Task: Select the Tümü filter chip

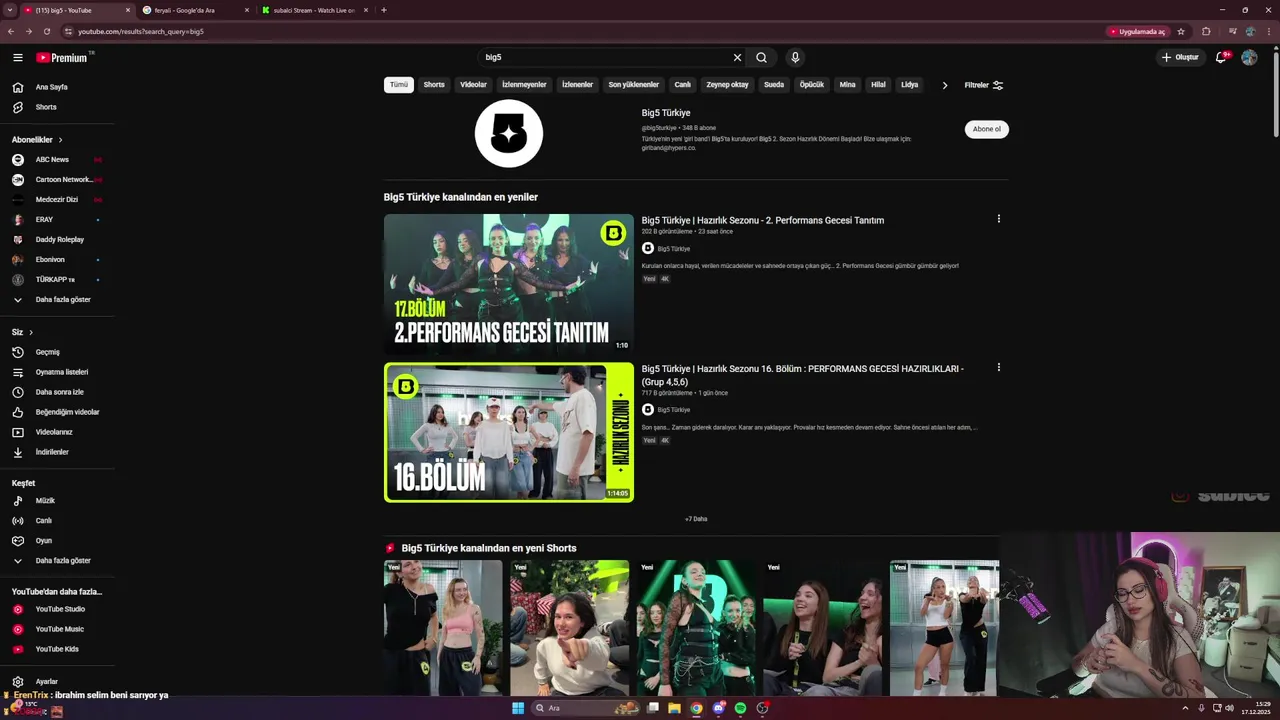Action: point(399,85)
